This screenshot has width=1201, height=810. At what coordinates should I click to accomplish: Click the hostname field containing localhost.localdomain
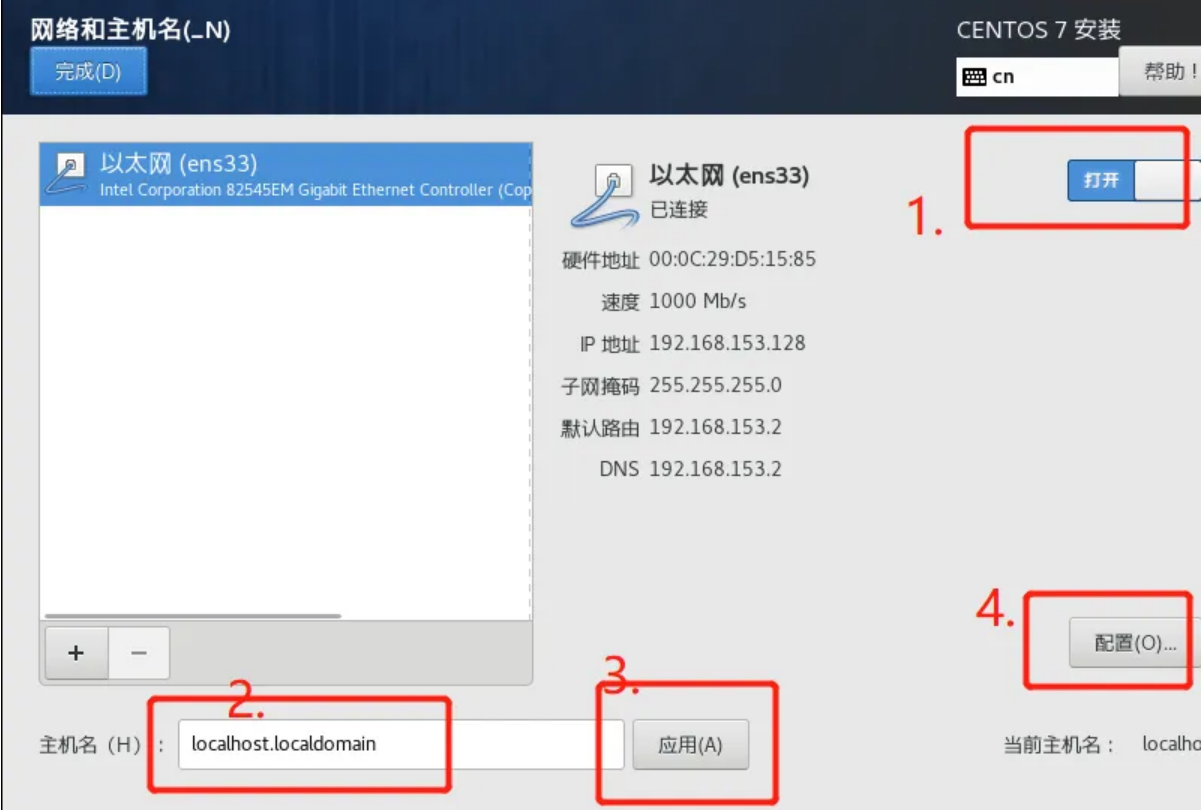[401, 745]
